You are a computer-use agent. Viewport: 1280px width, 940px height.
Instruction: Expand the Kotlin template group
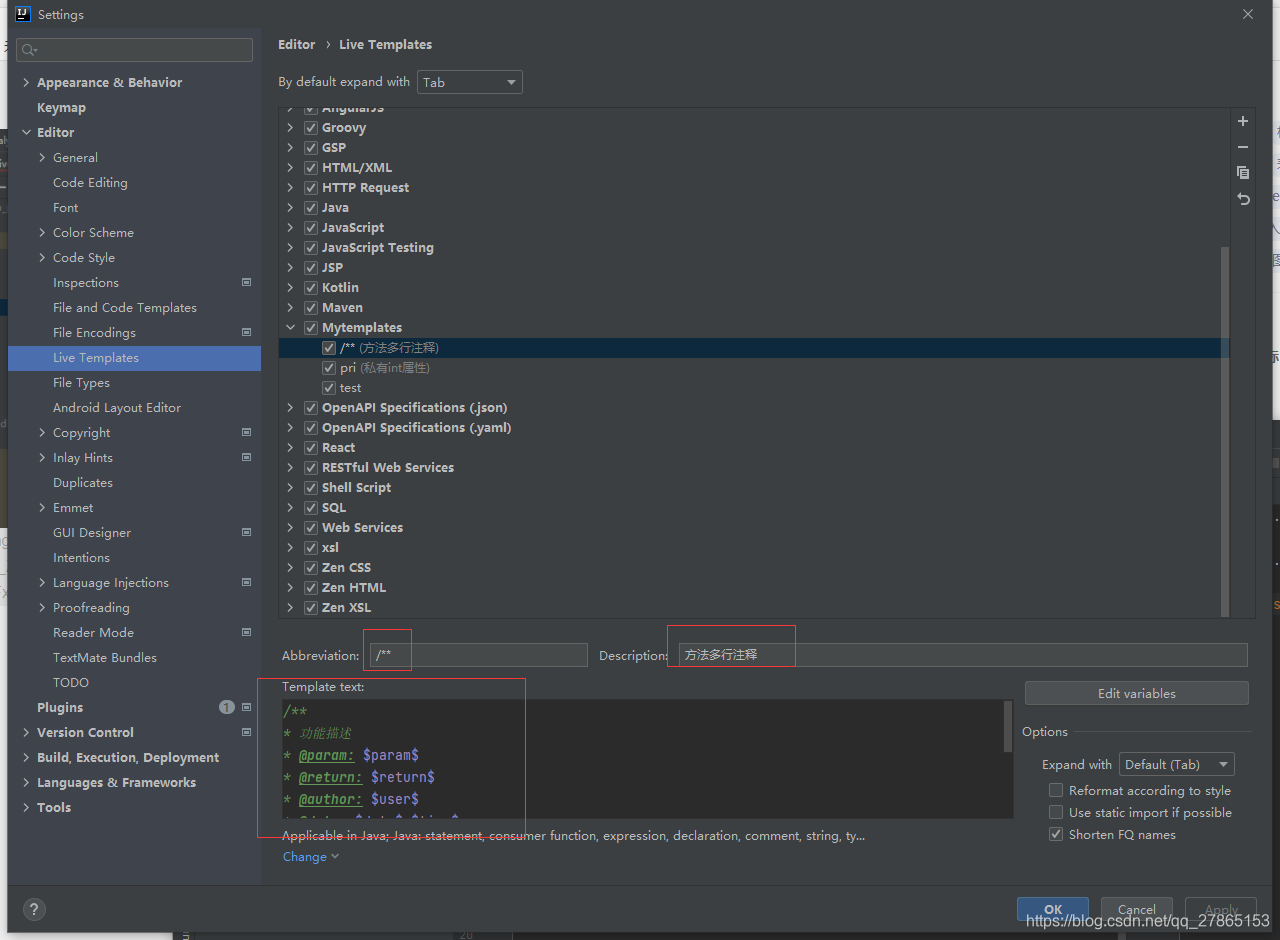[x=290, y=288]
